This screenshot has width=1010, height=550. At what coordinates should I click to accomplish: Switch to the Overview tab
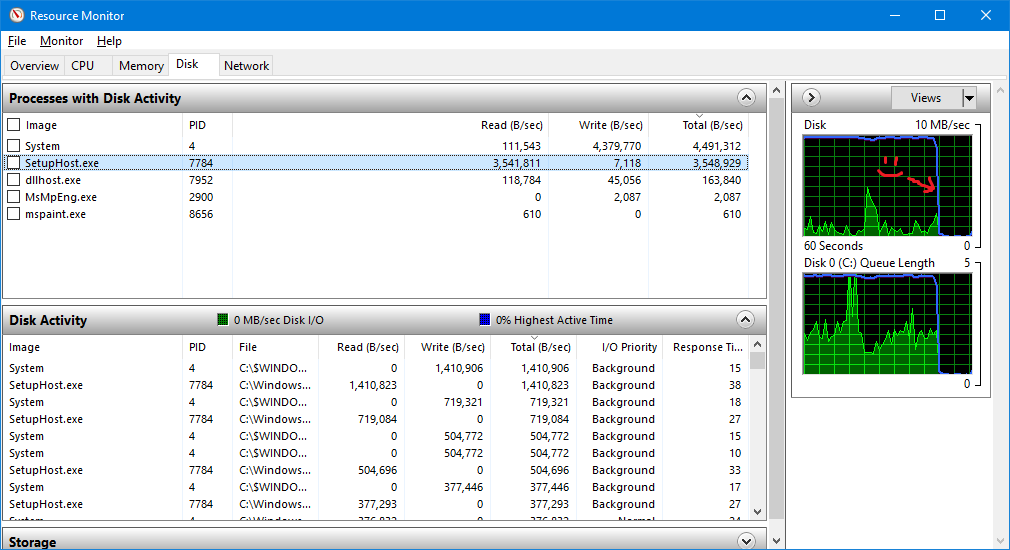(34, 66)
